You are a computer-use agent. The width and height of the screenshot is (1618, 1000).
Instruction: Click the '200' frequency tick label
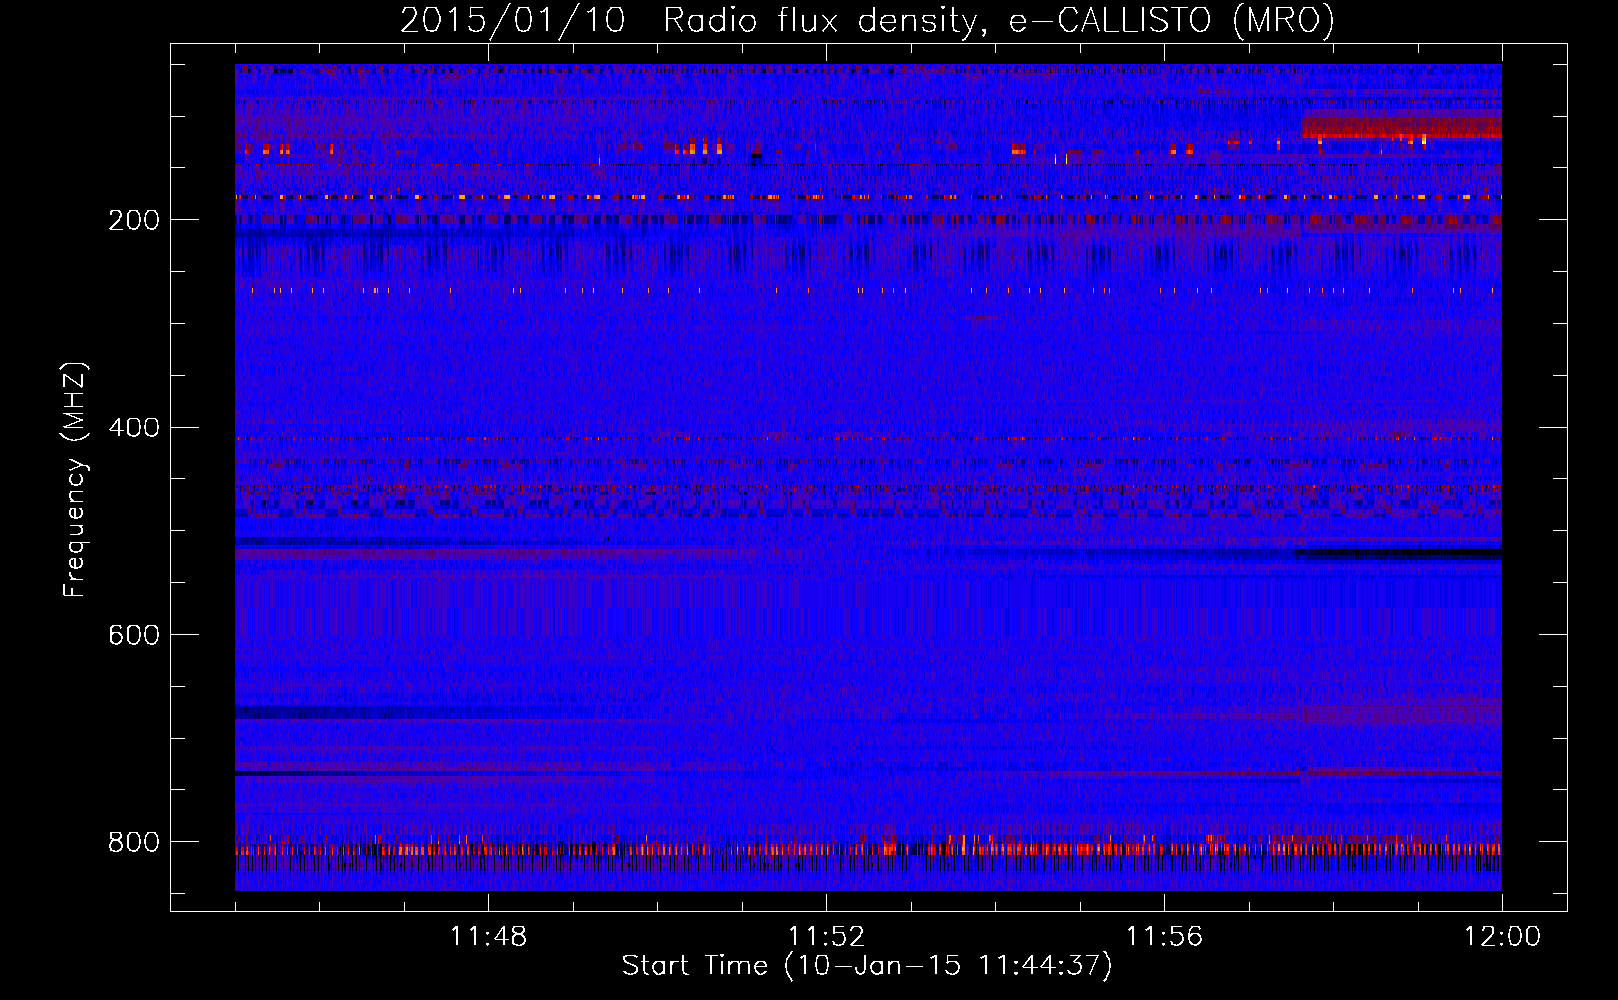[133, 220]
